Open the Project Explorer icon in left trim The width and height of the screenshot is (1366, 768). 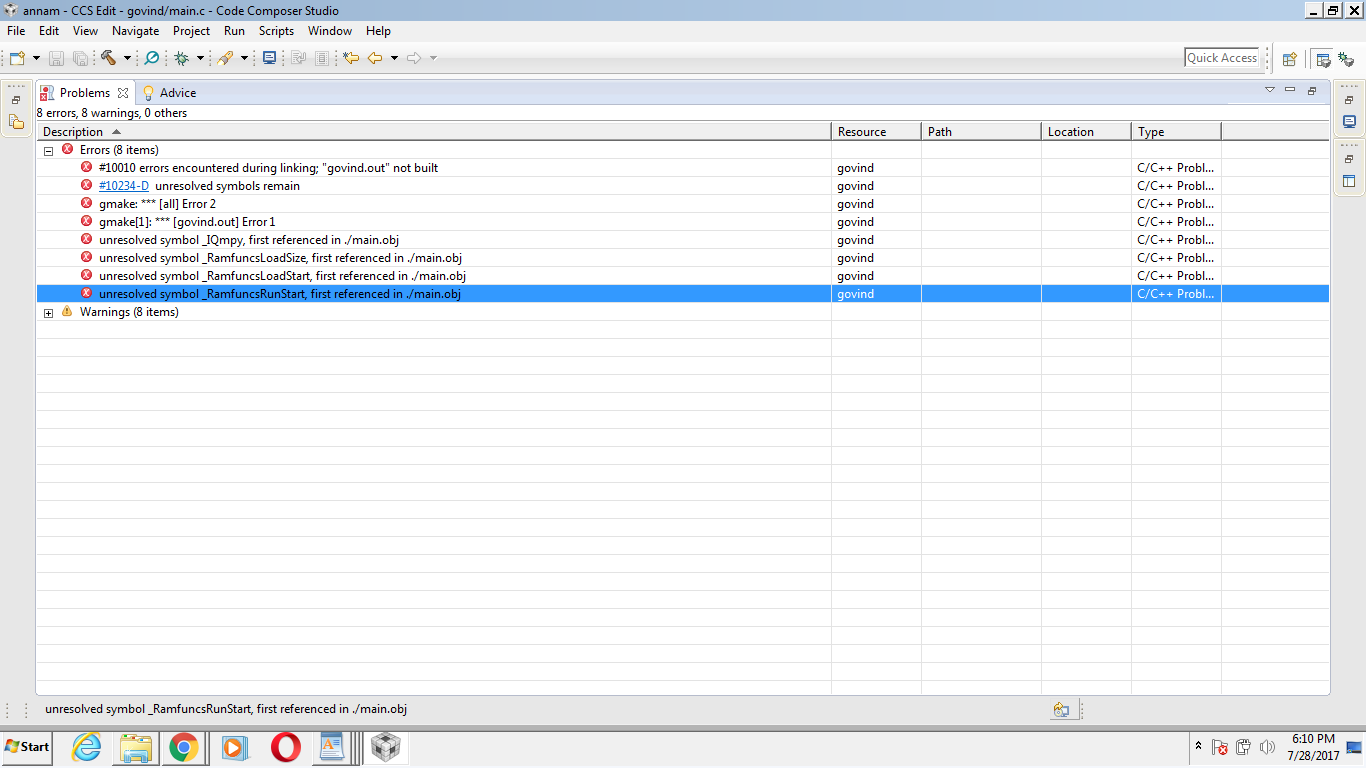tap(16, 122)
